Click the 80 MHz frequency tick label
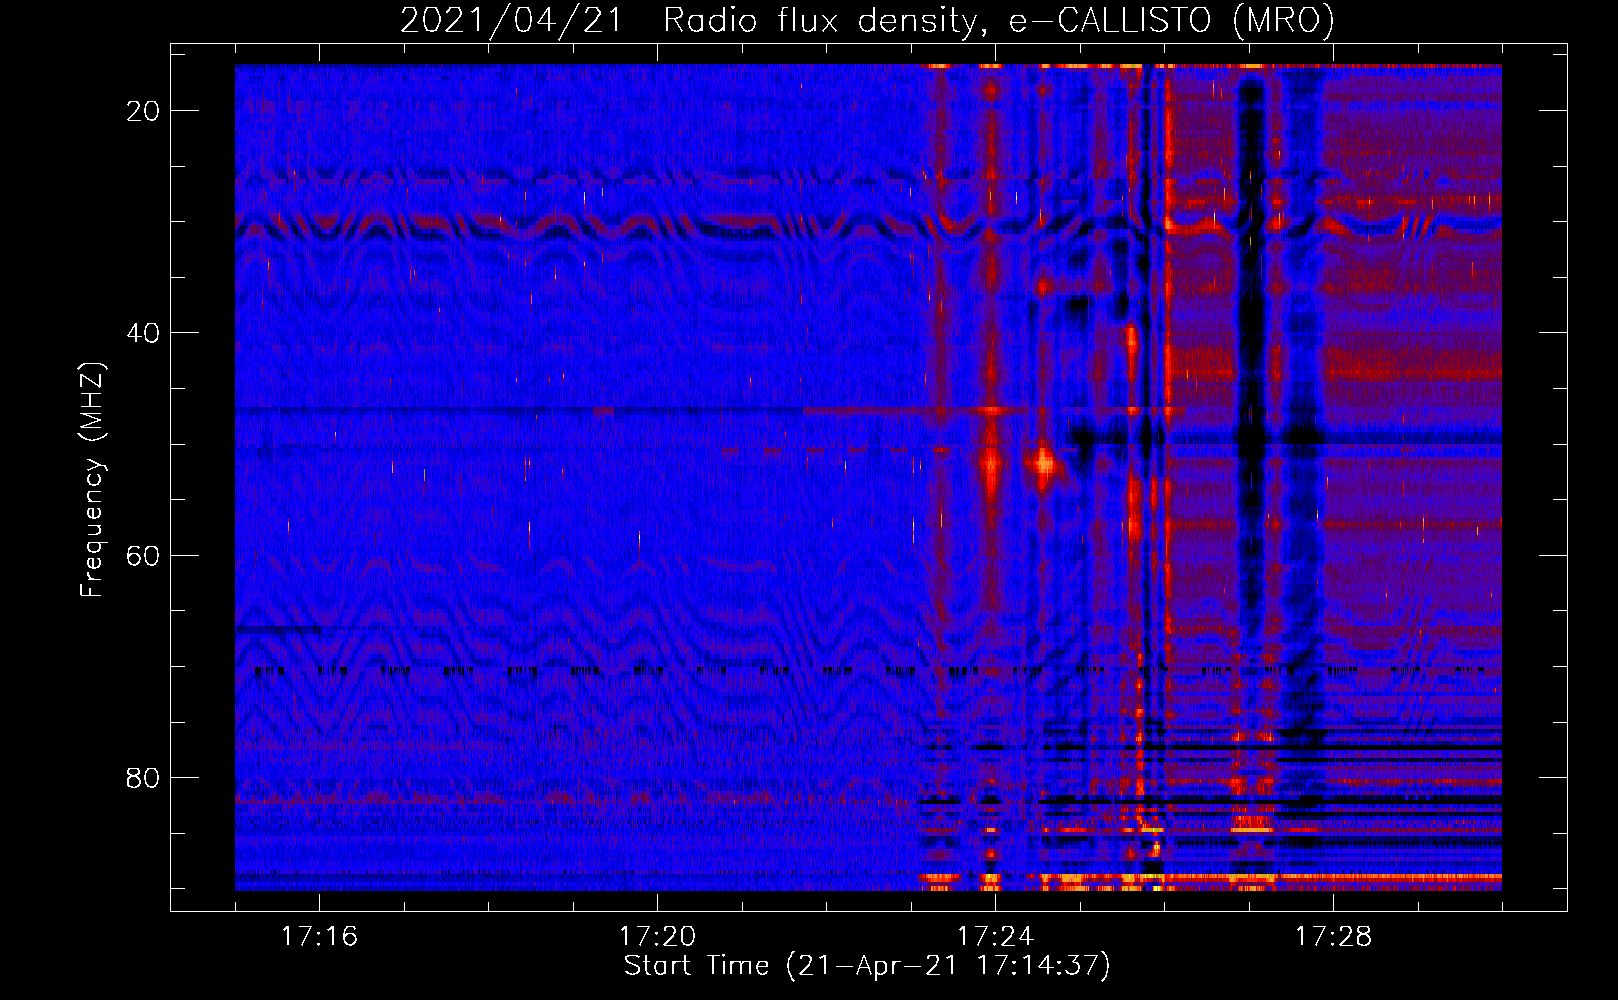Image resolution: width=1618 pixels, height=1000 pixels. coord(143,777)
